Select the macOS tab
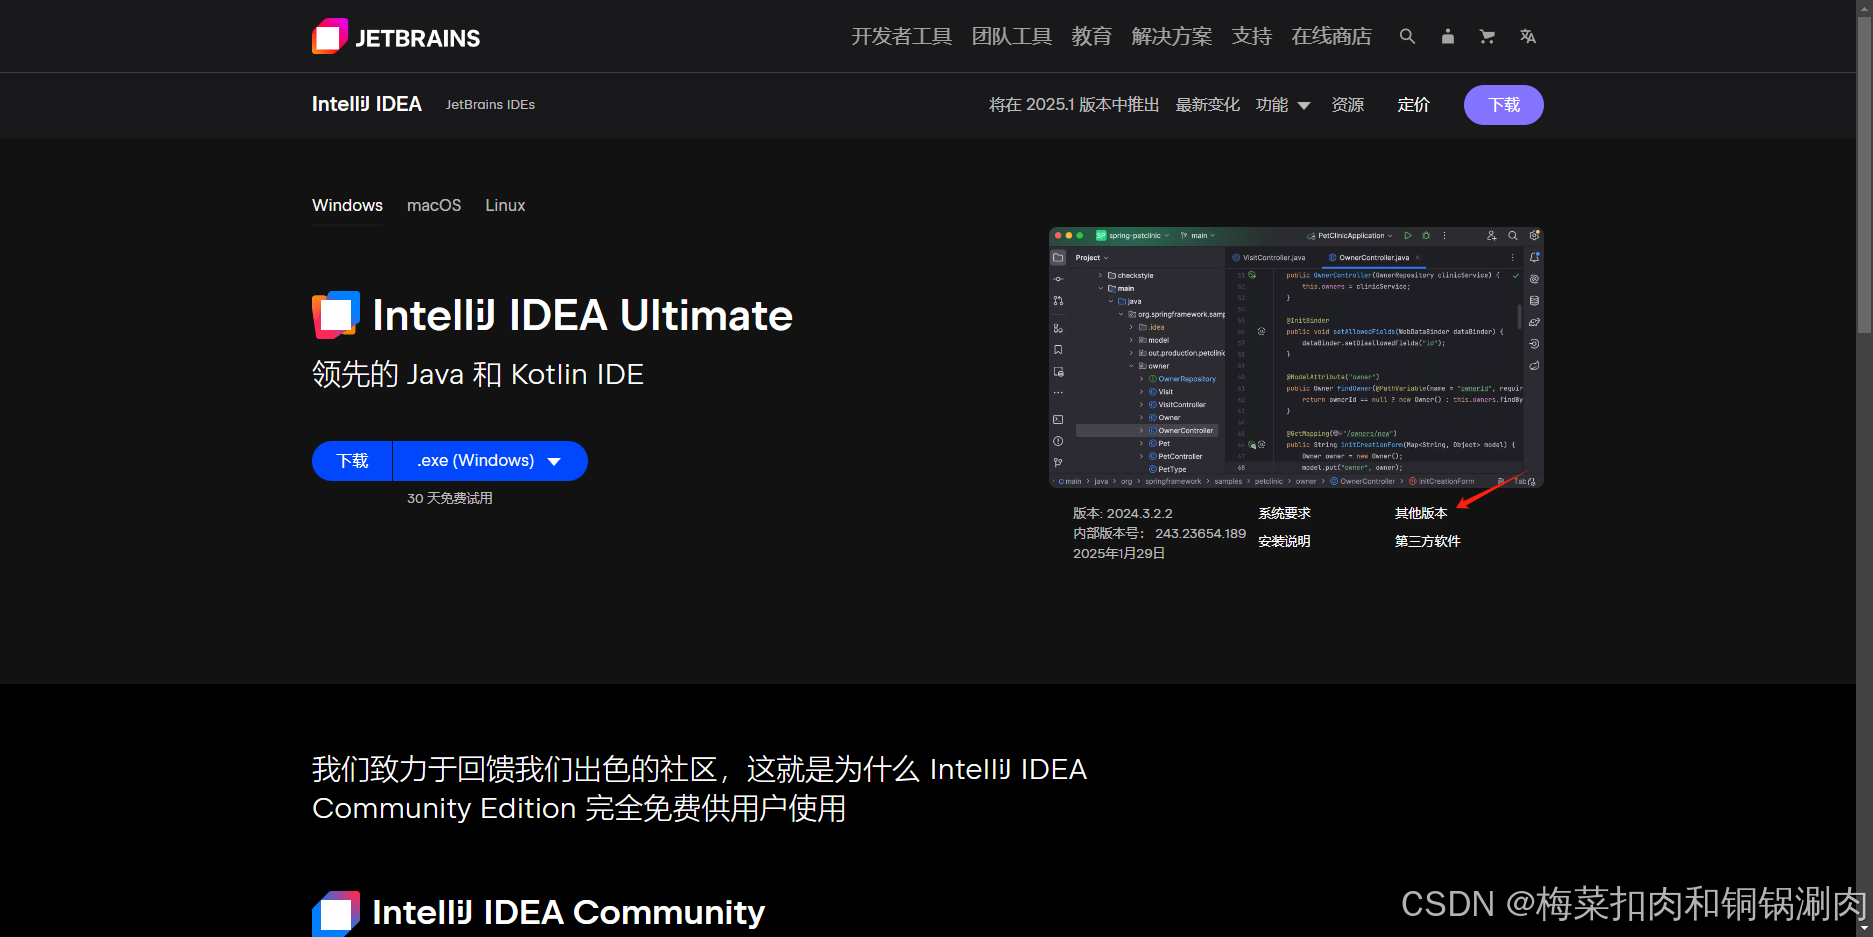 point(434,205)
